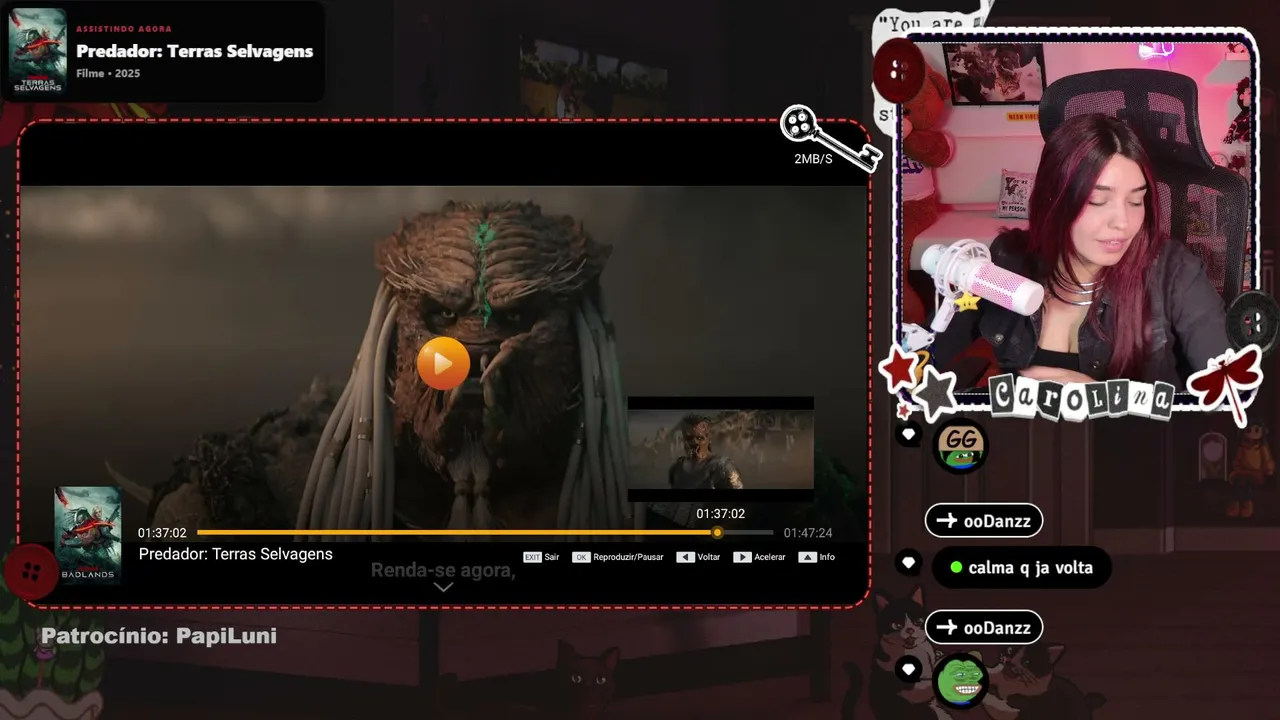Open the movie poster in the Assistindo Agora card
Image resolution: width=1280 pixels, height=720 pixels.
[37, 51]
